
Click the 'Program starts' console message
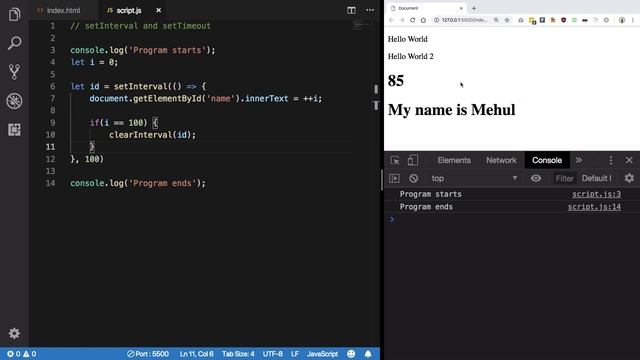[x=430, y=194]
